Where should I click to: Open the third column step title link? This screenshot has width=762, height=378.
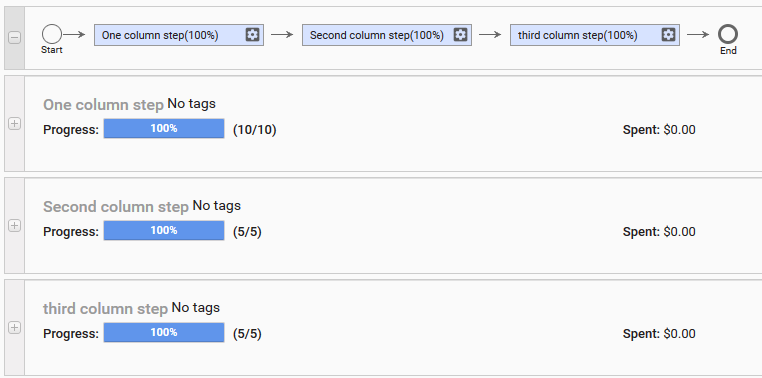tap(105, 309)
